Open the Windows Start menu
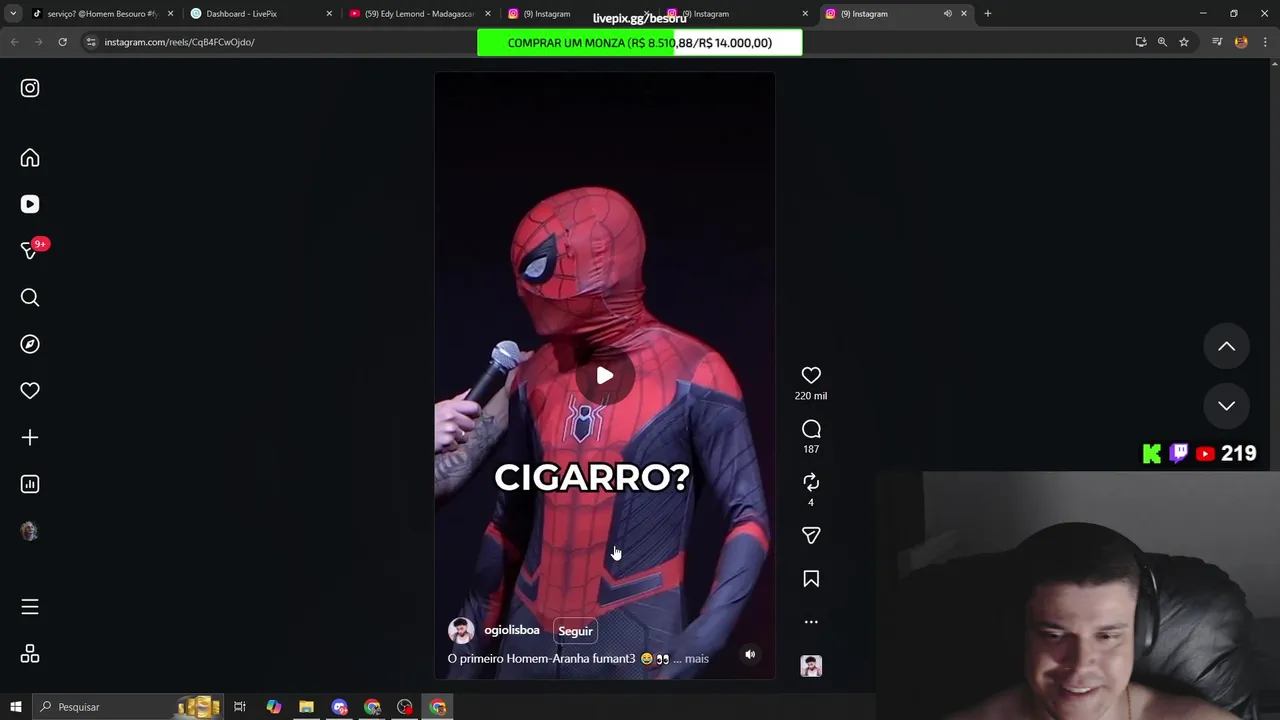This screenshot has height=720, width=1280. click(16, 707)
